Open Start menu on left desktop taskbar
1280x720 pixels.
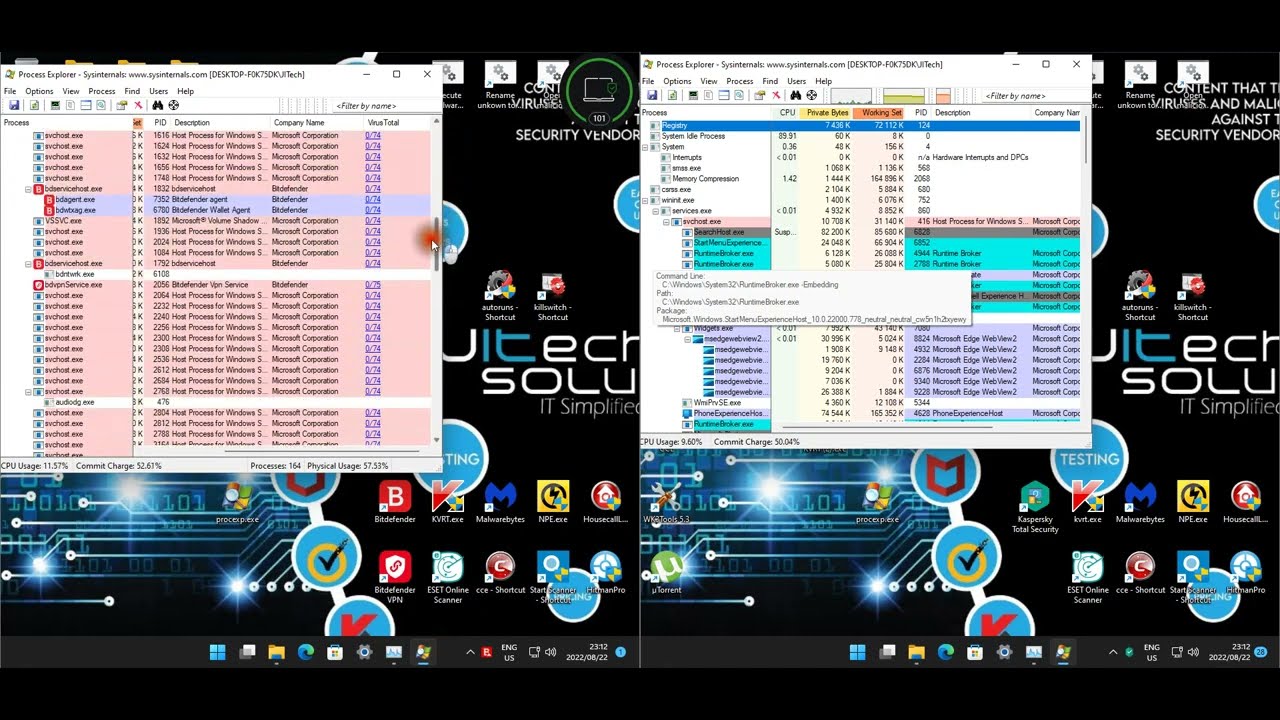tap(217, 653)
